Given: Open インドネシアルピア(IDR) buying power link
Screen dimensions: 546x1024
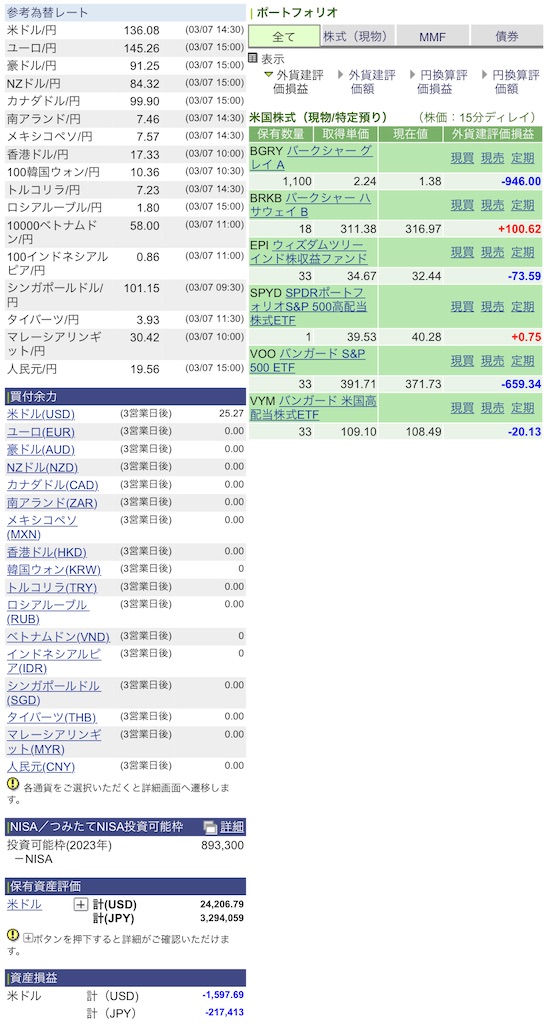Looking at the screenshot, I should [54, 661].
